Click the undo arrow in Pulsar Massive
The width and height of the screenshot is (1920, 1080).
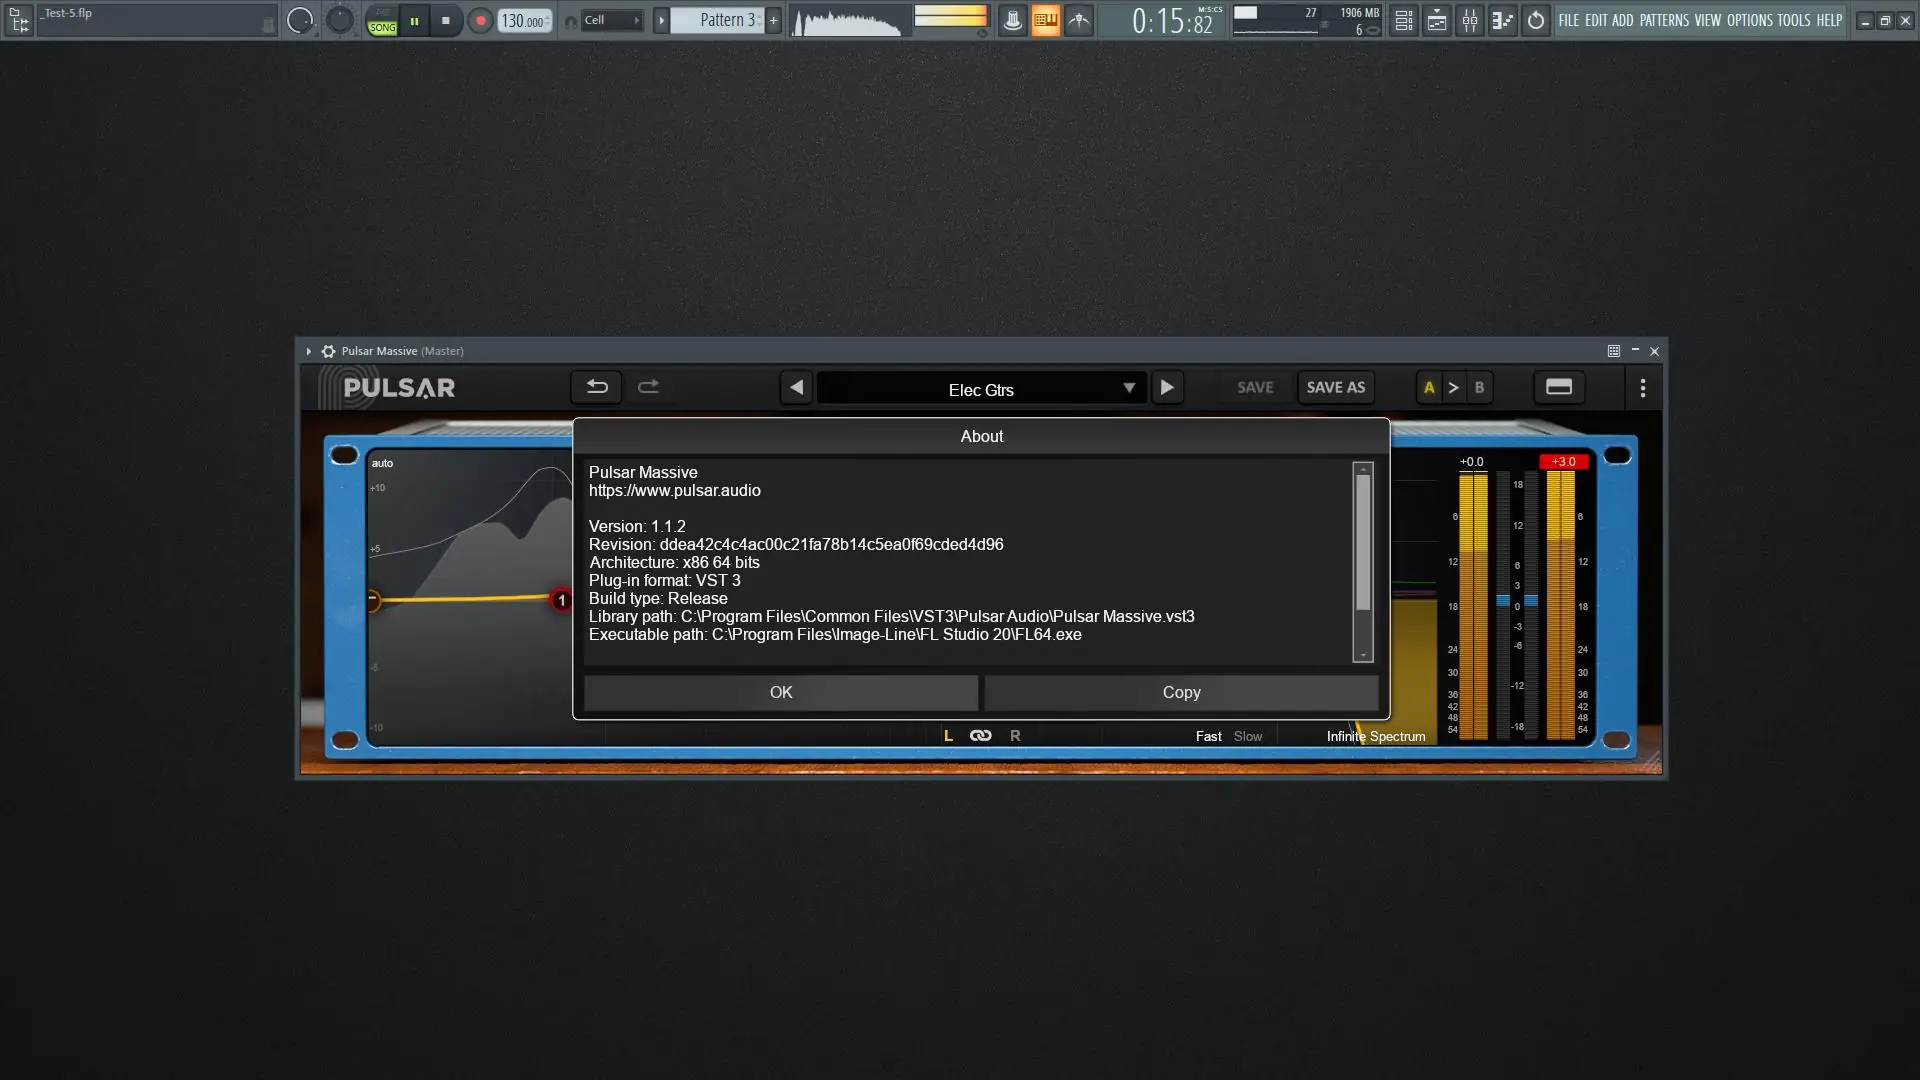(x=596, y=387)
